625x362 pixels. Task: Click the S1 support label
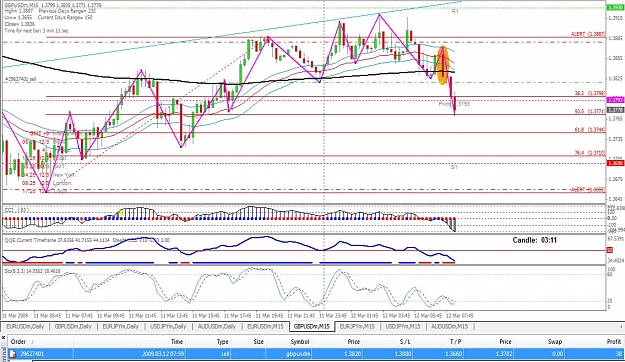click(454, 167)
